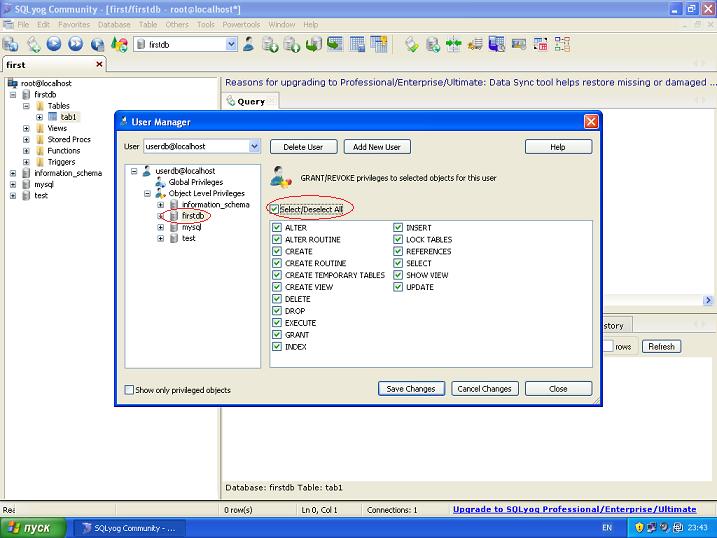717x538 pixels.
Task: Select the Global Privileges node icon
Action: pos(160,182)
